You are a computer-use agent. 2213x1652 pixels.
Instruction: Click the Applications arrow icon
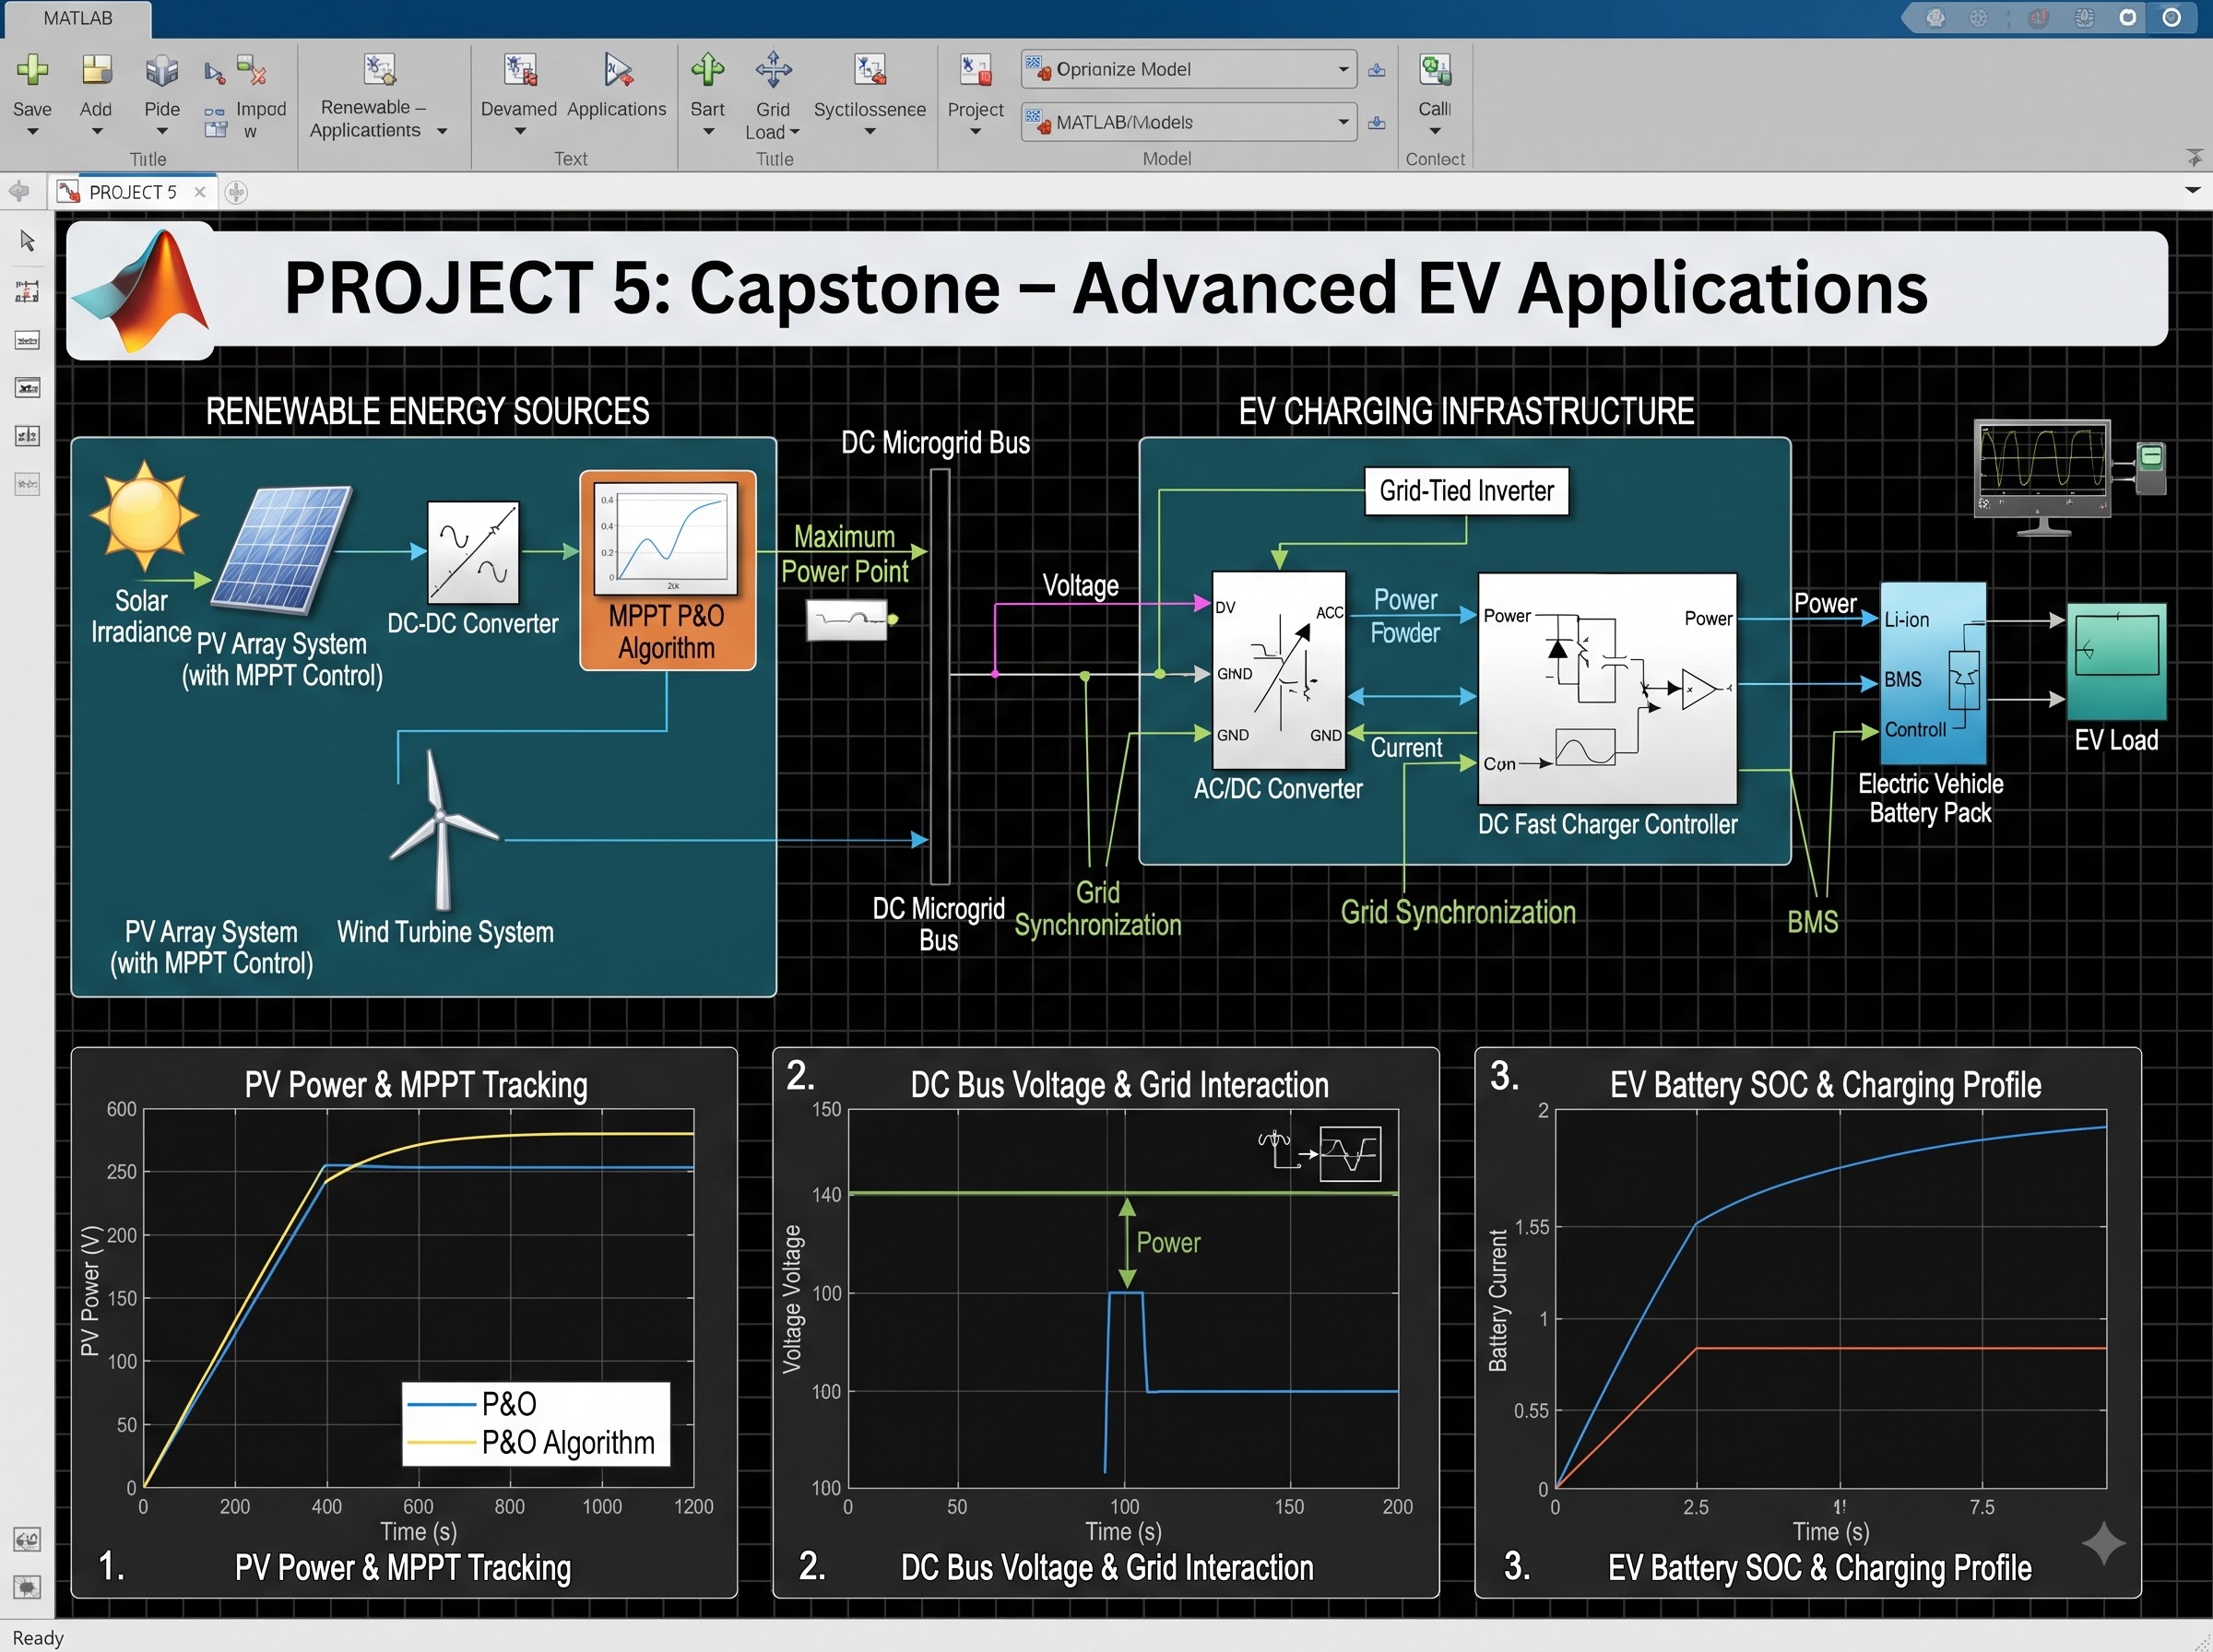(x=617, y=70)
